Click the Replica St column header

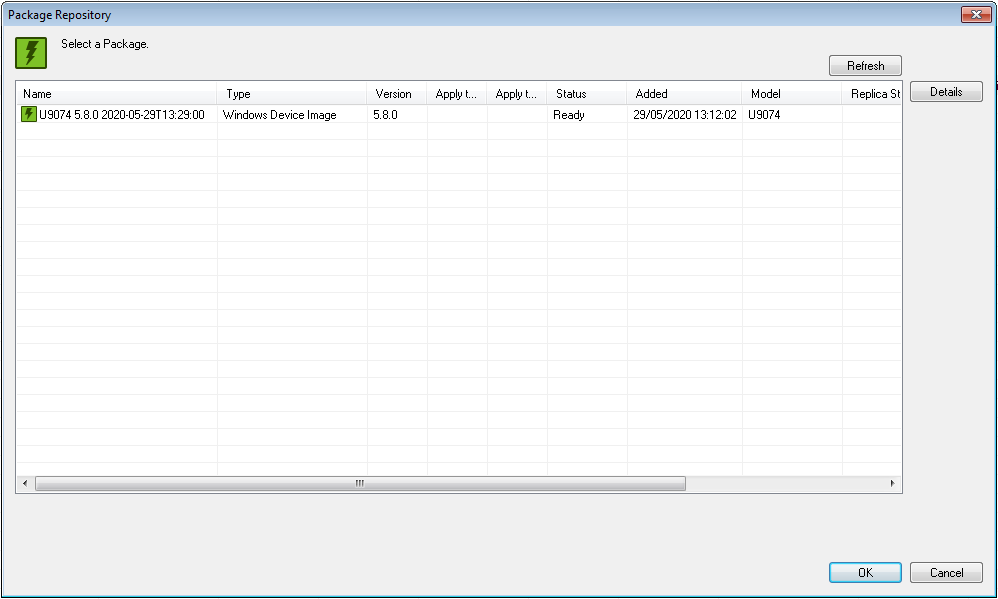[x=872, y=94]
